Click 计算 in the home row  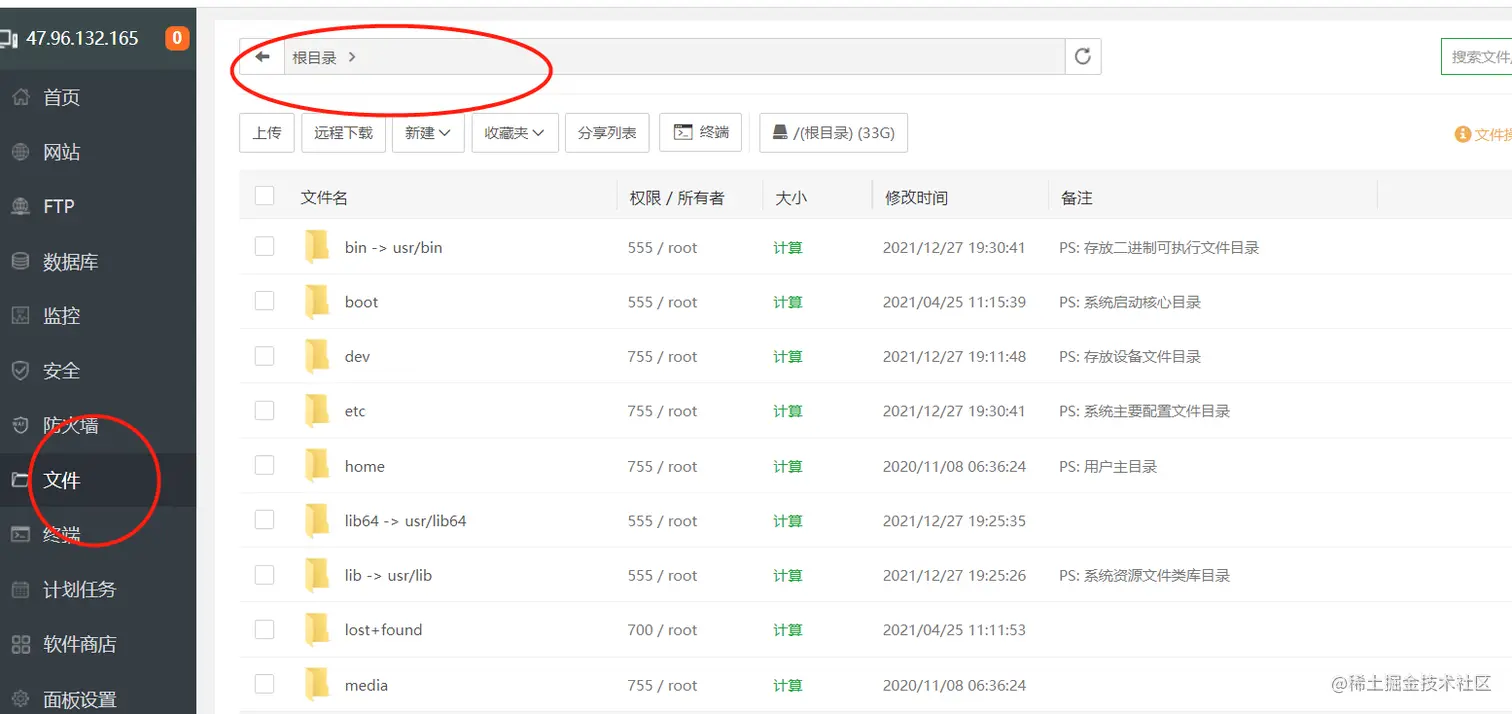[788, 466]
